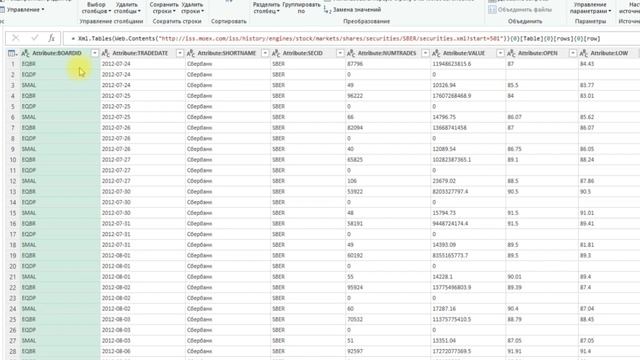640x360 pixels.
Task: Click Группировать по button
Action: pyautogui.click(x=301, y=8)
